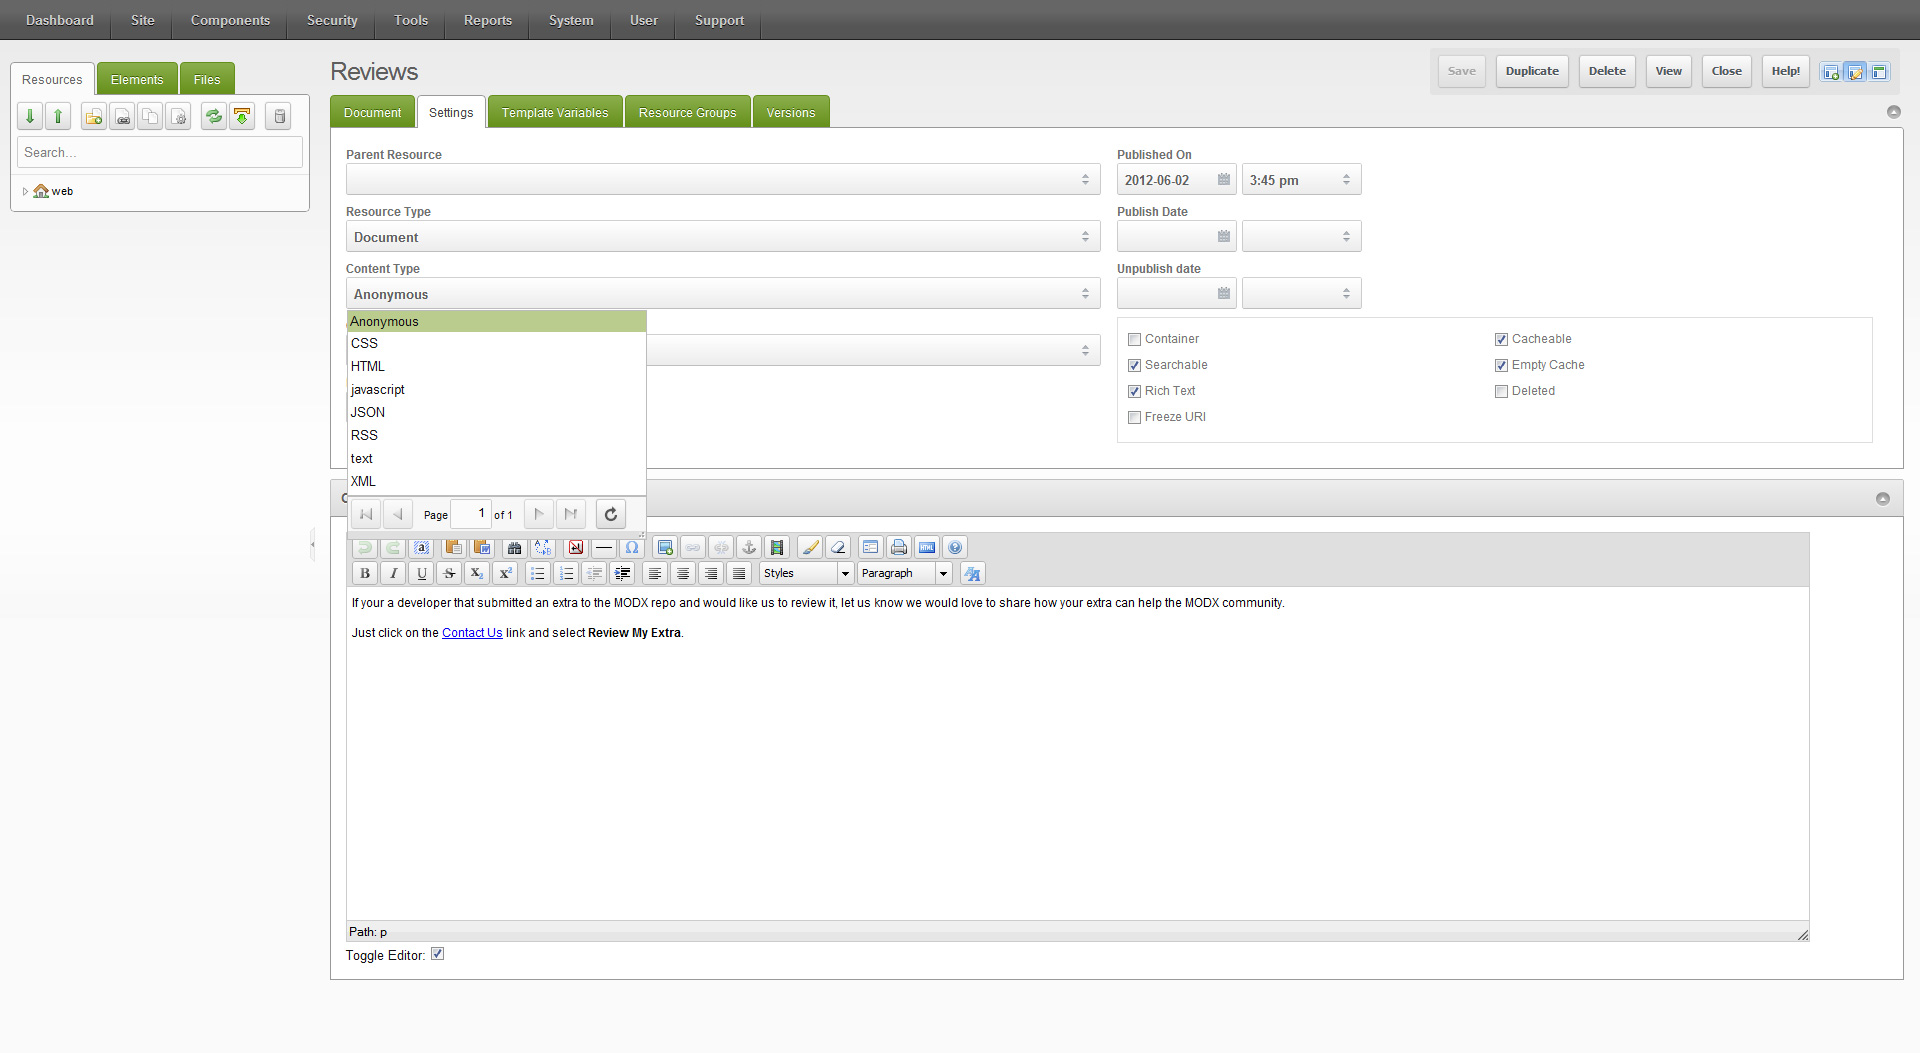Insert an anchor with the anchor icon

(x=749, y=547)
